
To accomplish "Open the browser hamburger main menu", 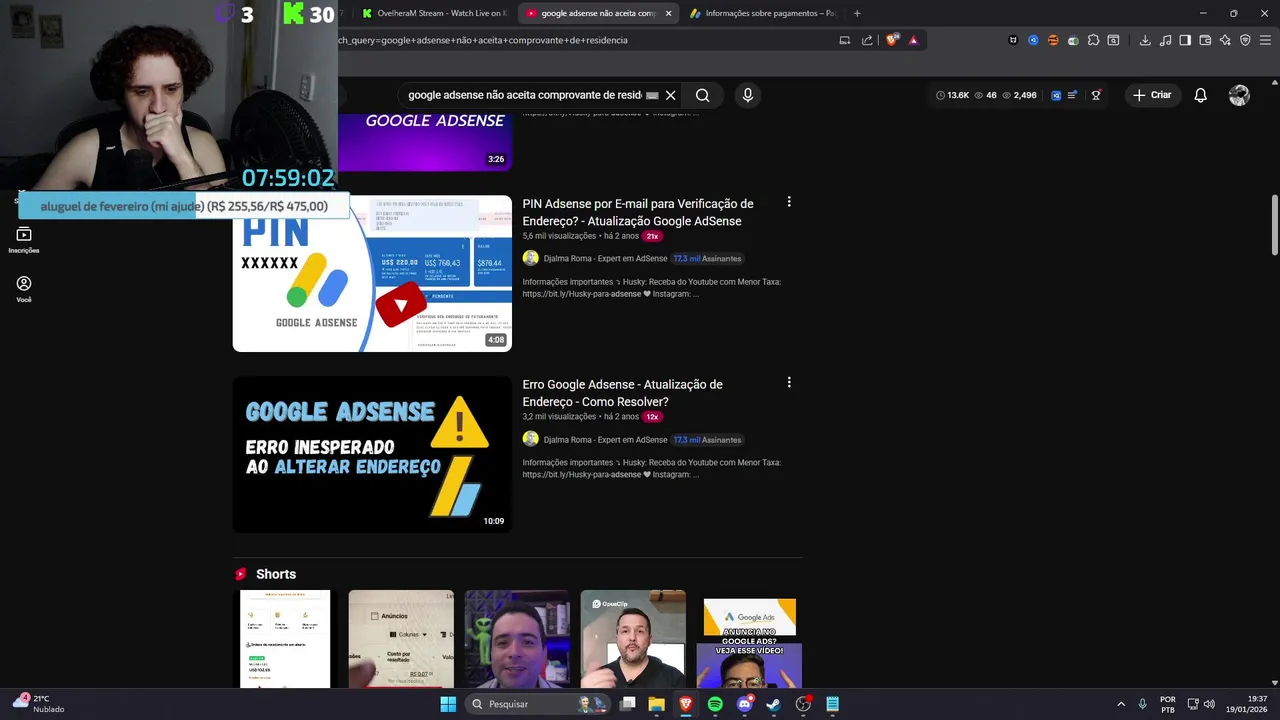I will pos(1265,40).
